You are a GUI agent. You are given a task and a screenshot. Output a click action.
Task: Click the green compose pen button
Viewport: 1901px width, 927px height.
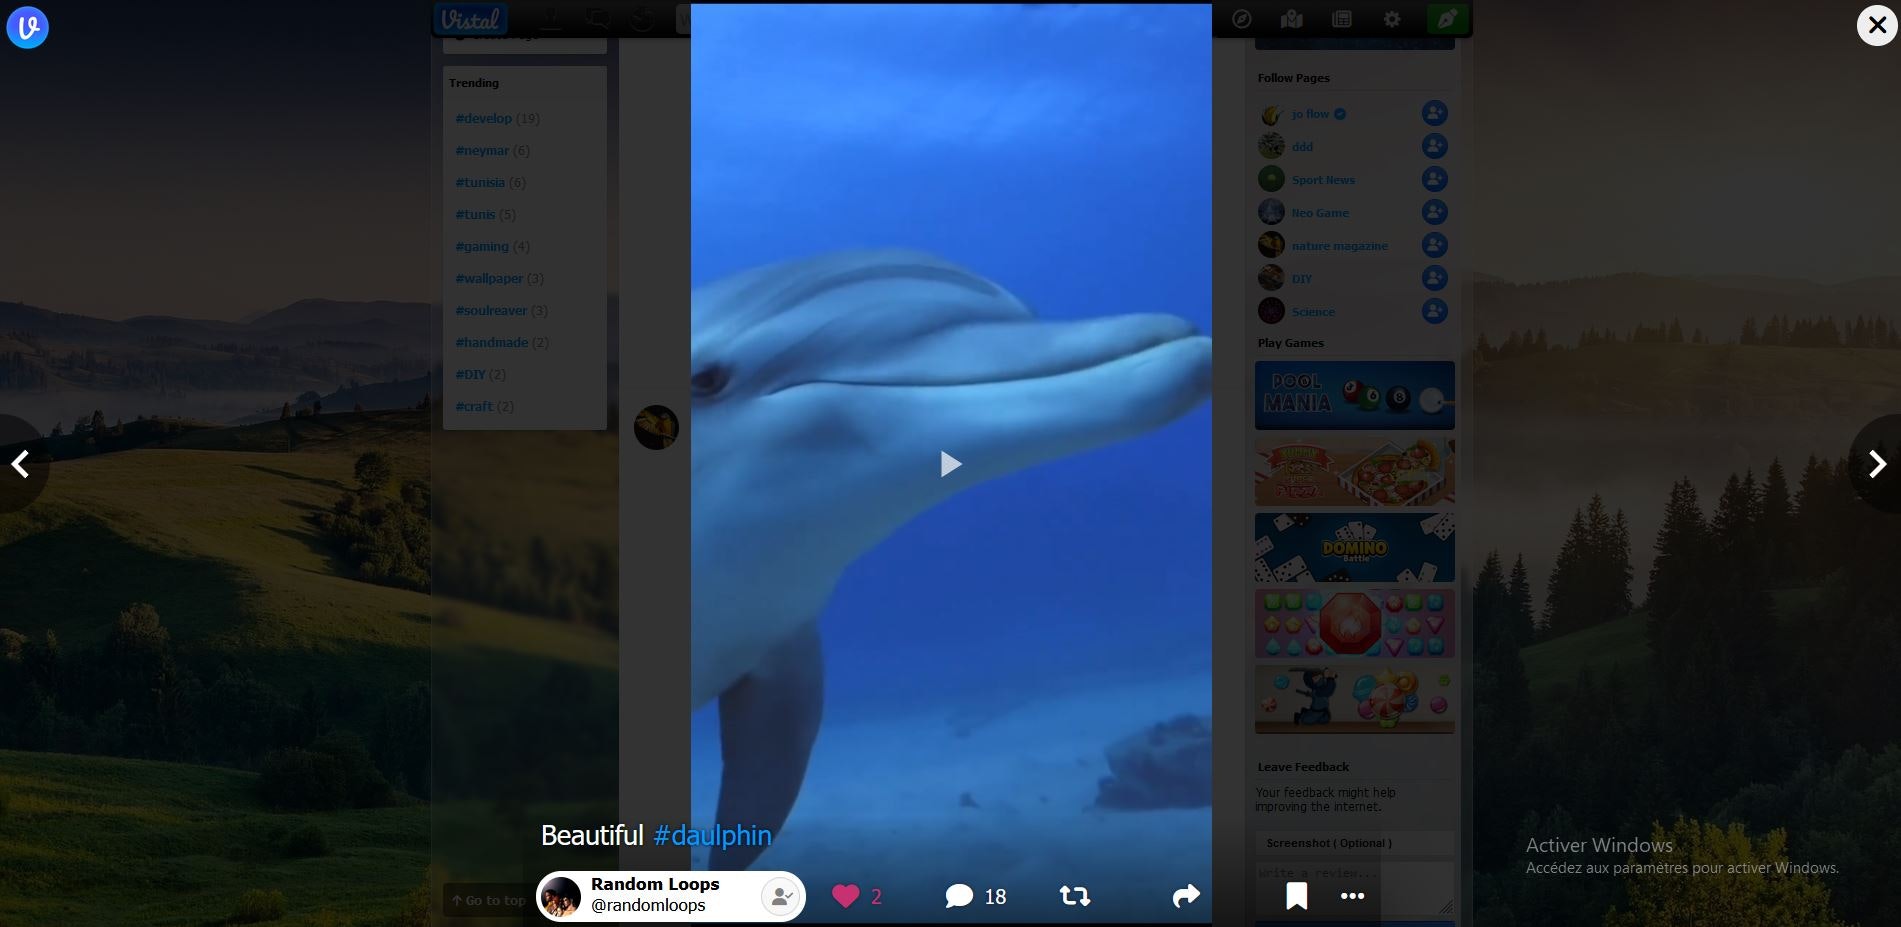1447,19
